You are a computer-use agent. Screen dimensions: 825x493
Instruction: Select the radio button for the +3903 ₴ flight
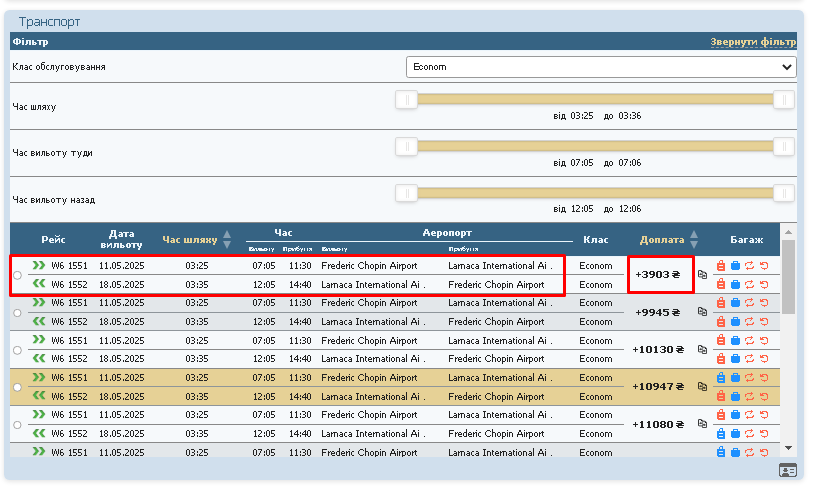[x=17, y=275]
